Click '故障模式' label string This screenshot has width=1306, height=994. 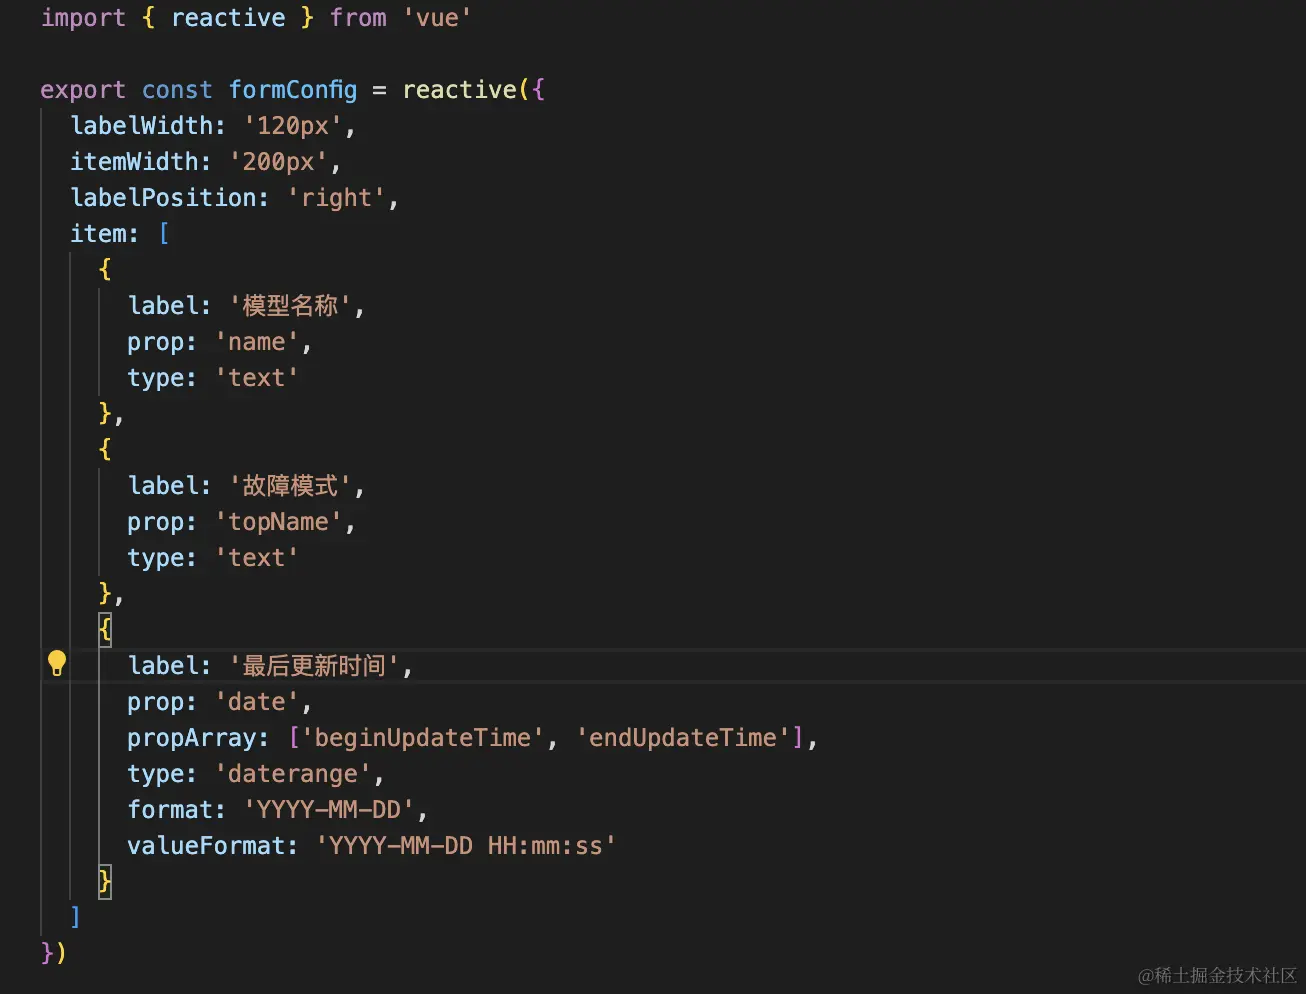click(x=290, y=486)
